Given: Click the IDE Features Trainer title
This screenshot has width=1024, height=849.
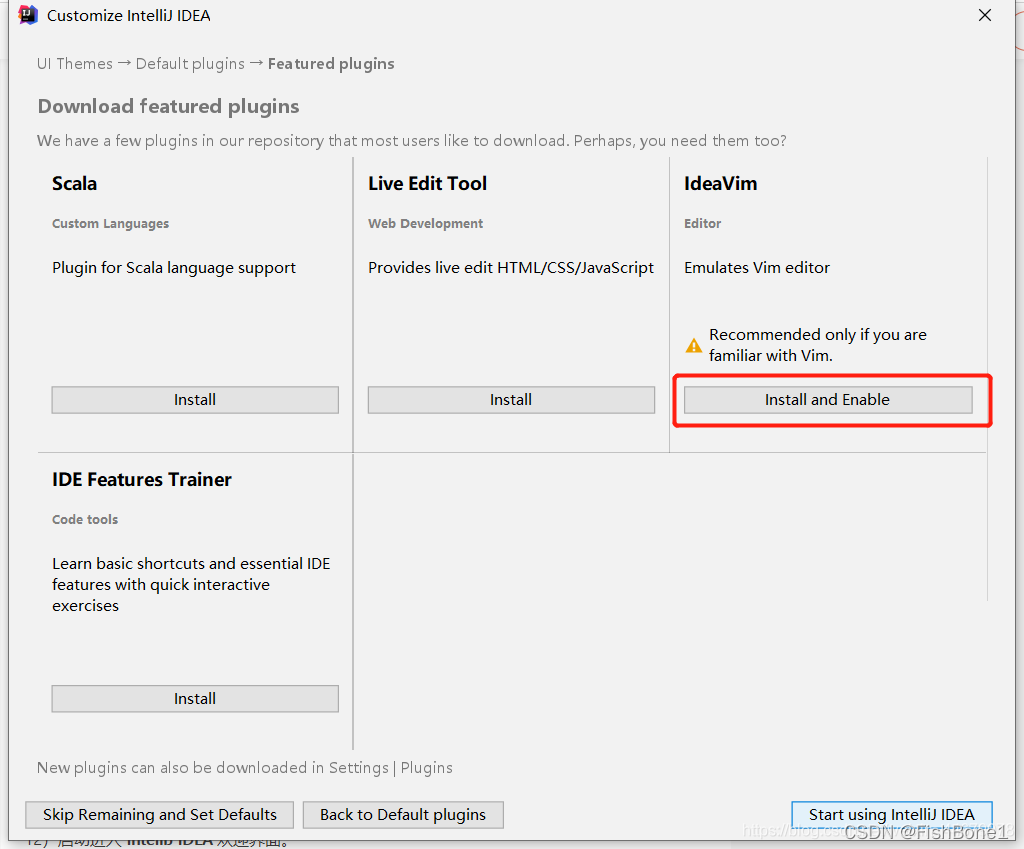Looking at the screenshot, I should click(x=142, y=479).
